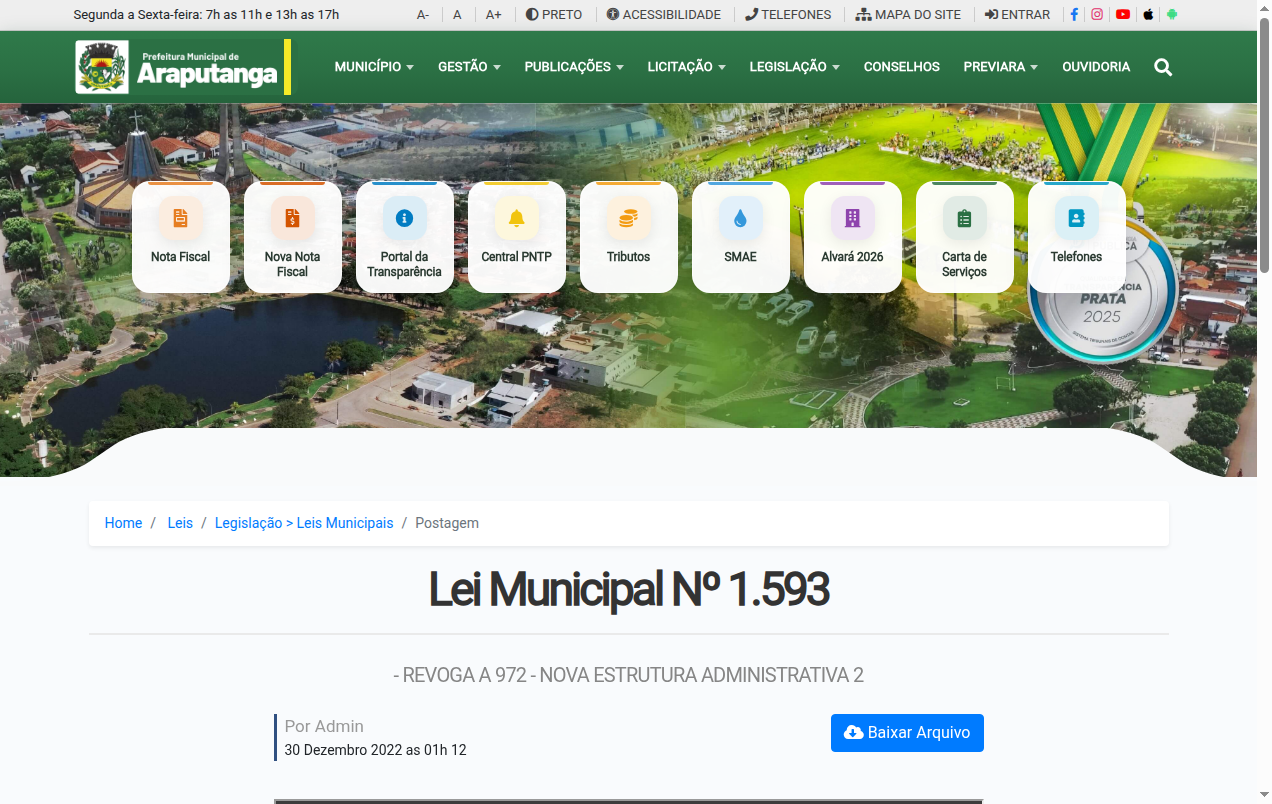This screenshot has height=804, width=1272.
Task: Expand the MUNICÍPIO dropdown menu
Action: (x=374, y=67)
